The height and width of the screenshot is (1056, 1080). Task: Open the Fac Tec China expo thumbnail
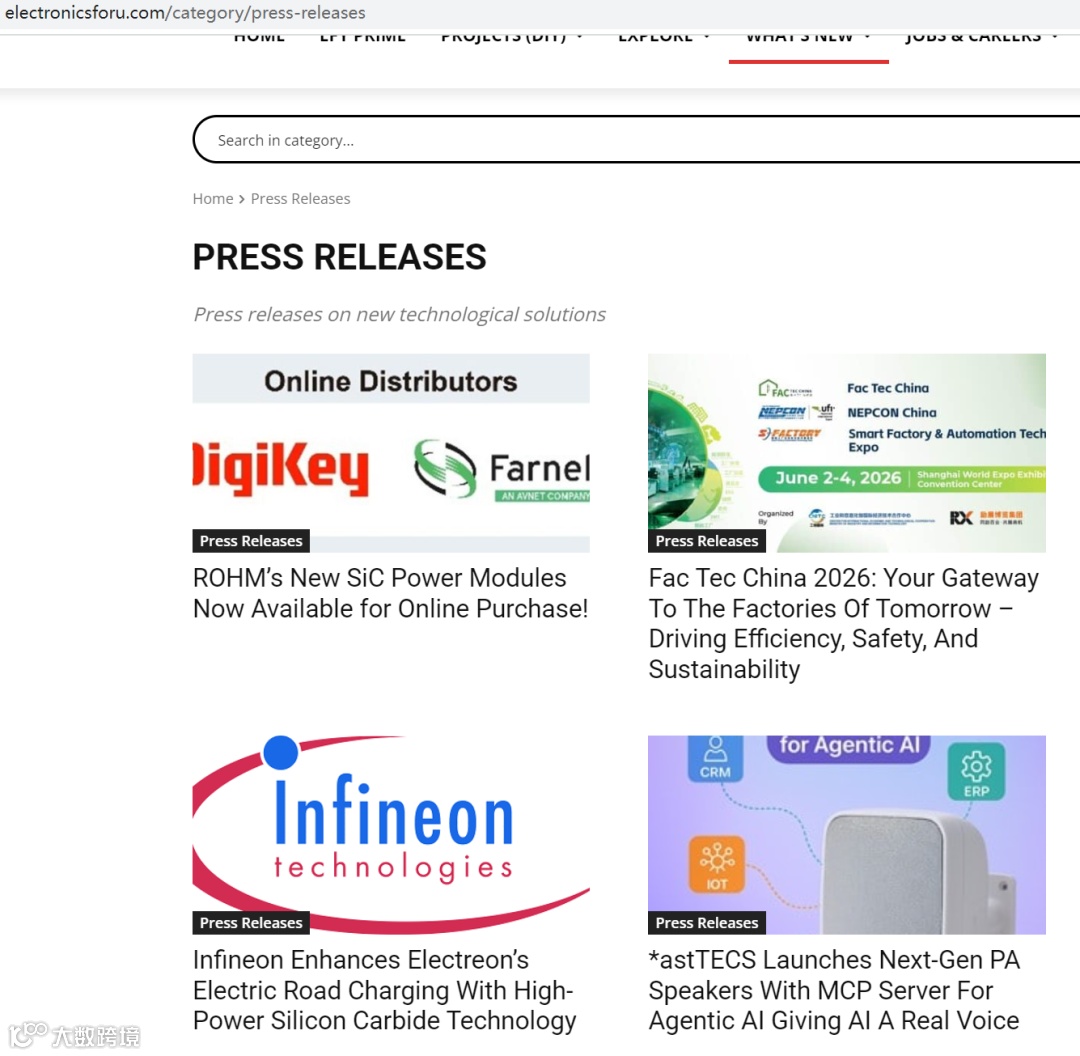(x=847, y=453)
